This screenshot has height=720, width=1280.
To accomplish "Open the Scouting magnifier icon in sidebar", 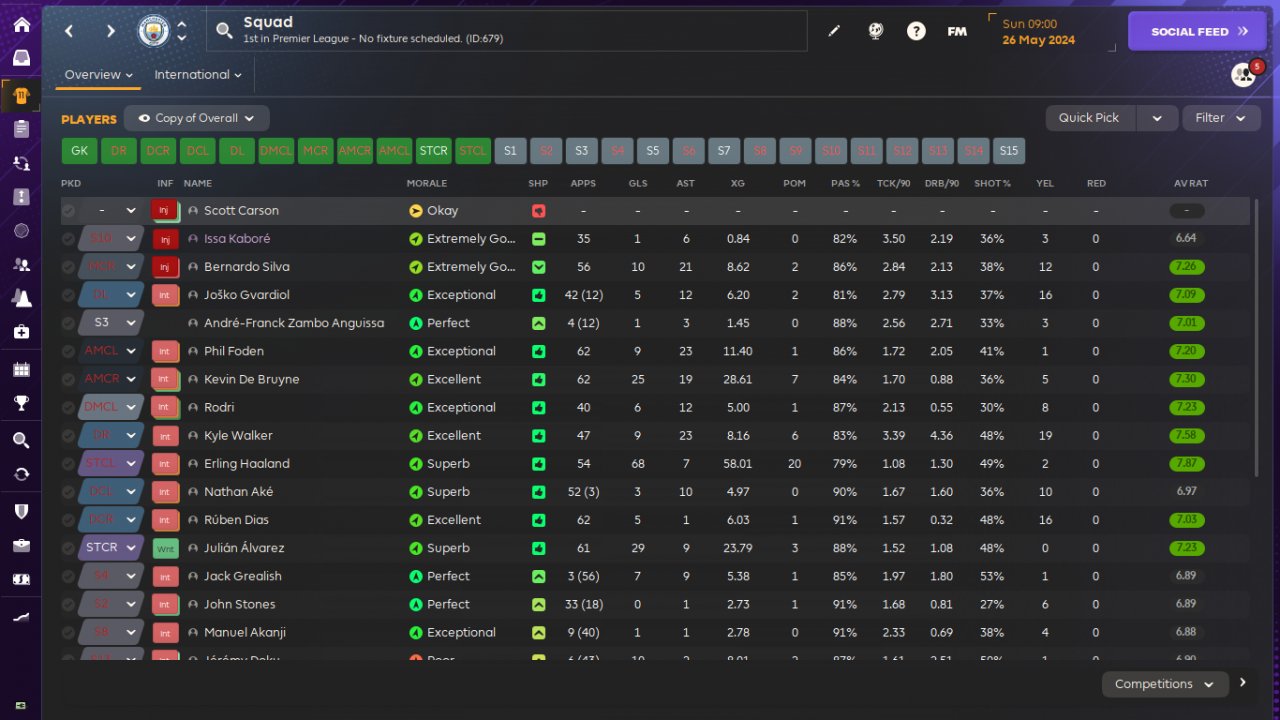I will click(x=21, y=440).
